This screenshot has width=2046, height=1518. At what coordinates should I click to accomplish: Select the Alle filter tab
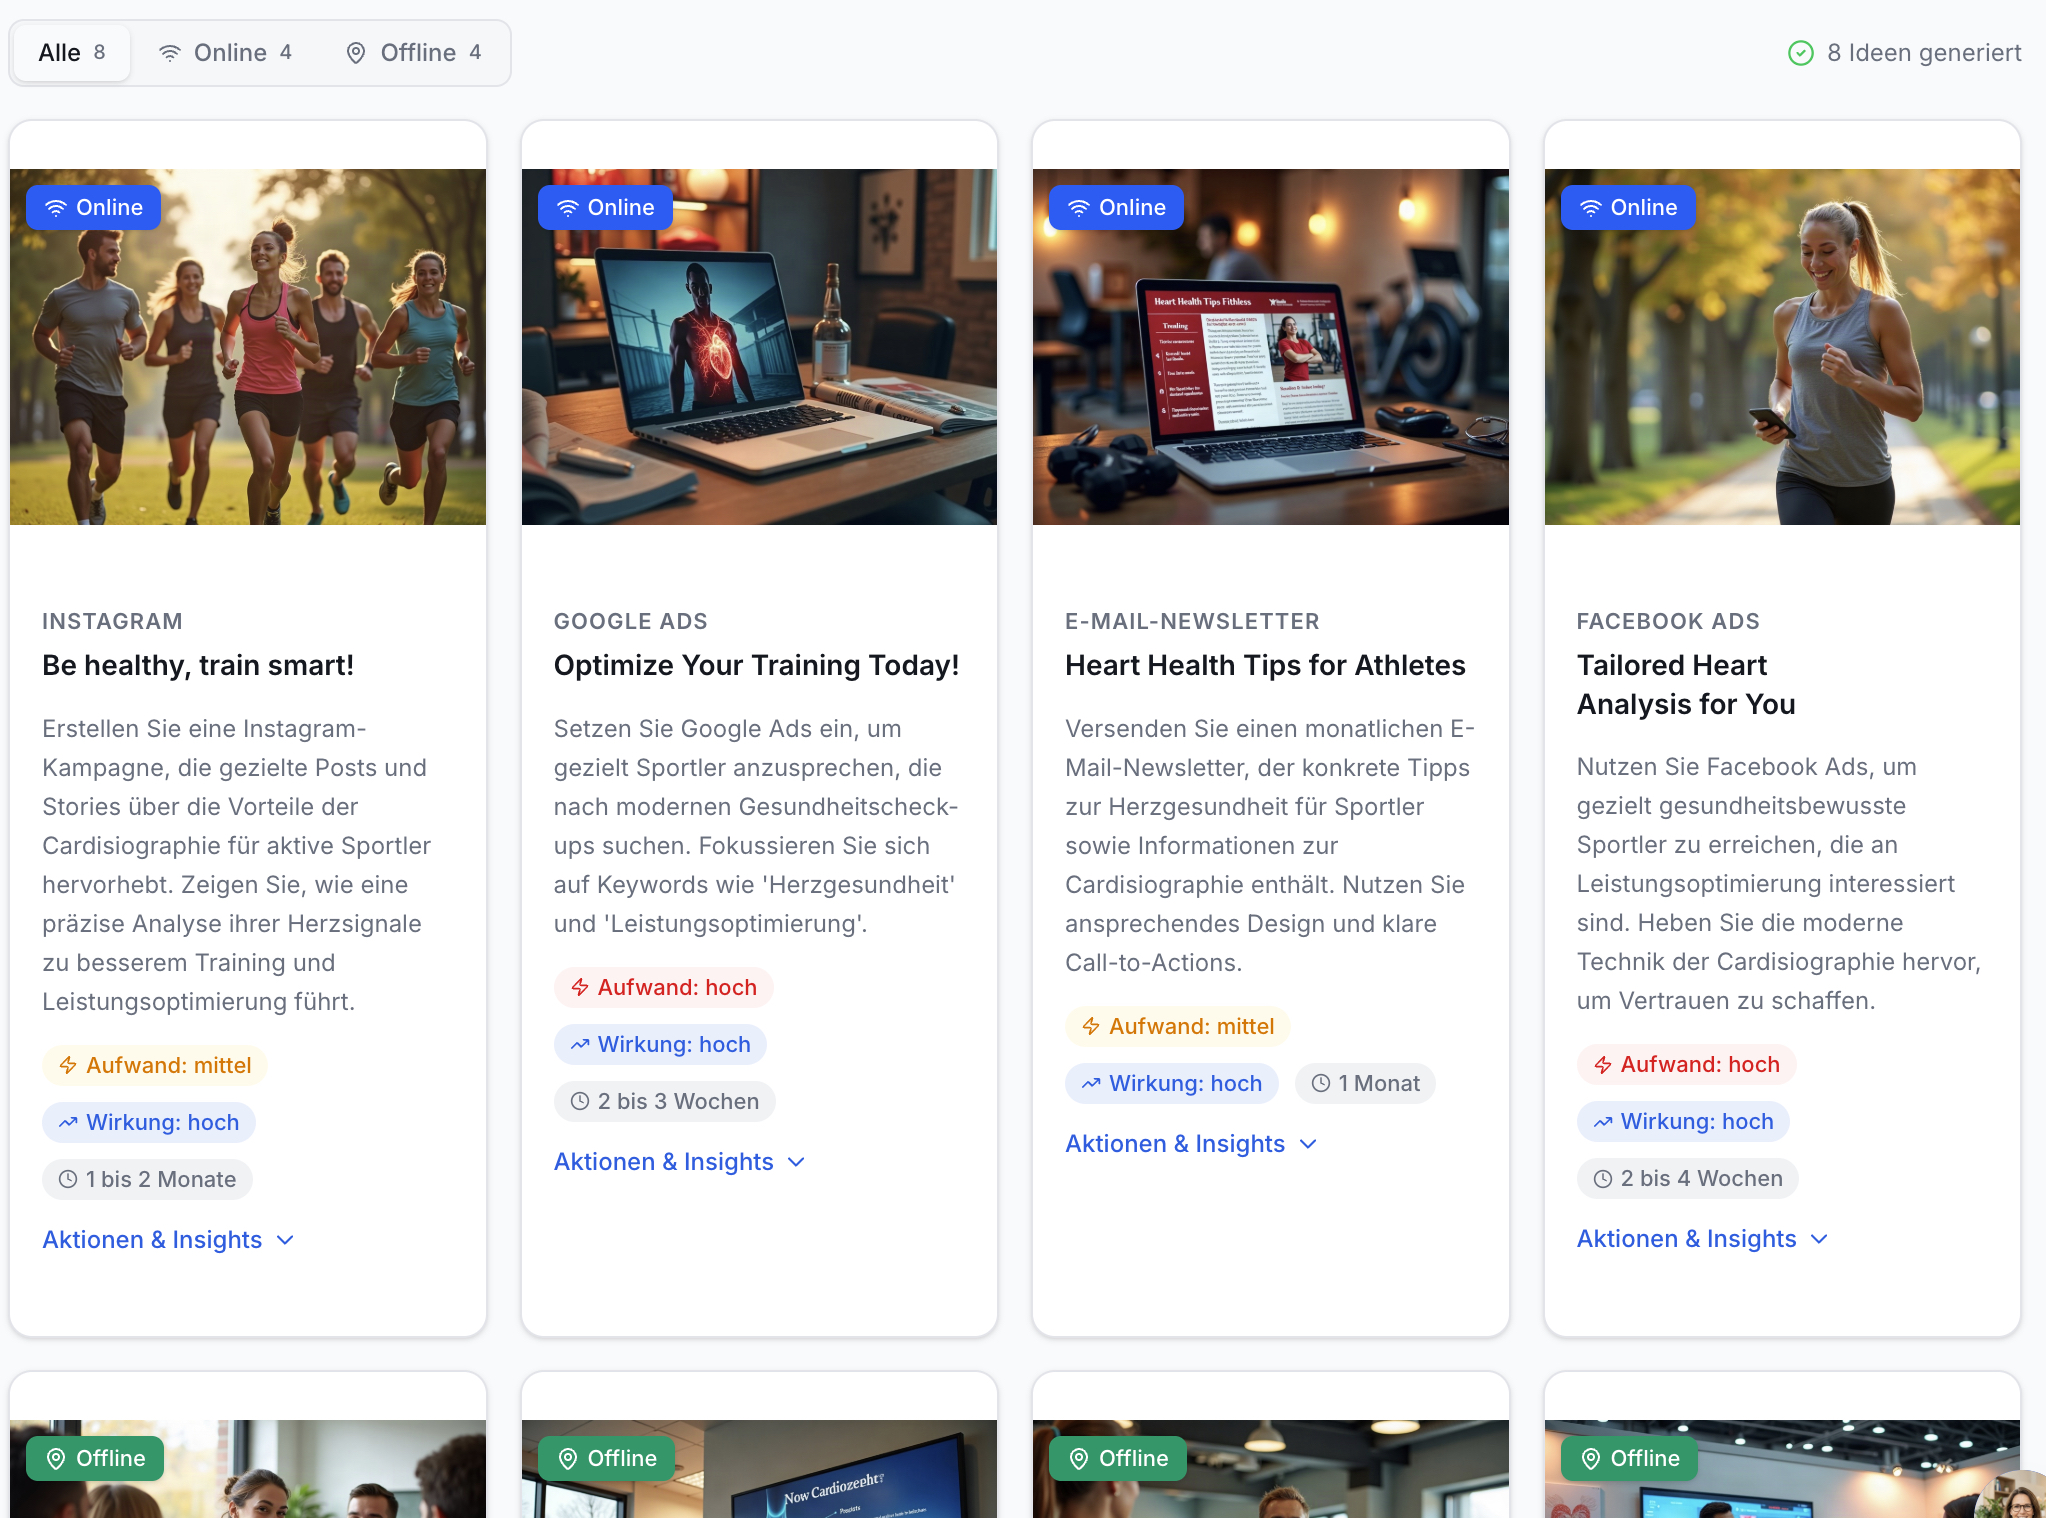[x=71, y=53]
